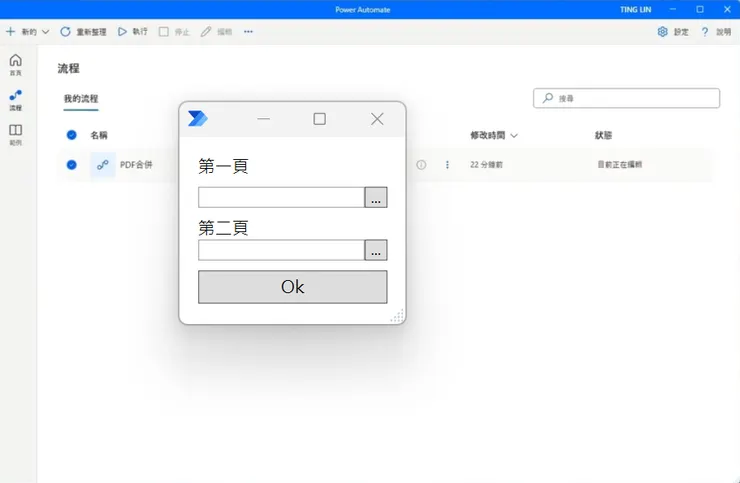Click the 第二頁 file path input
The image size is (740, 483).
281,250
